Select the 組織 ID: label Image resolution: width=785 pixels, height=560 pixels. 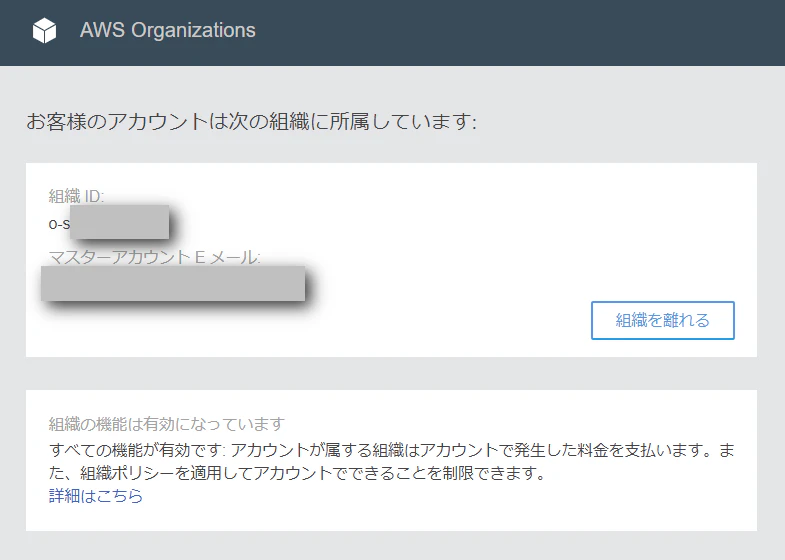(77, 196)
